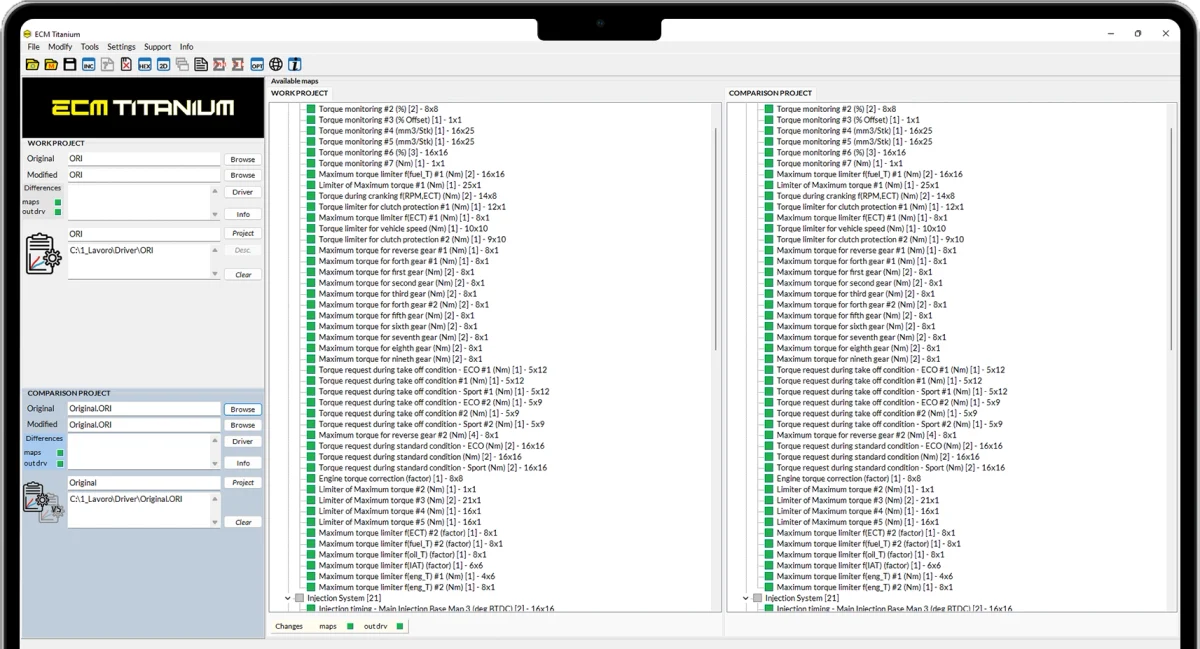Click the work project maps list vertical scrollbar
This screenshot has width=1200, height=649.
pos(716,238)
